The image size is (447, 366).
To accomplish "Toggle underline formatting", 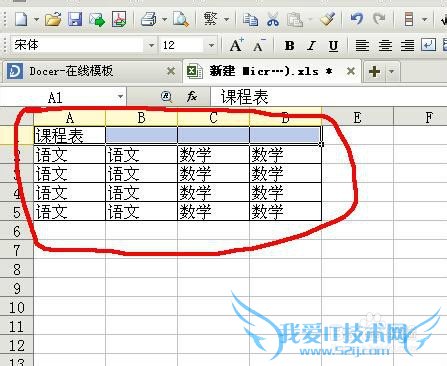I will 333,46.
